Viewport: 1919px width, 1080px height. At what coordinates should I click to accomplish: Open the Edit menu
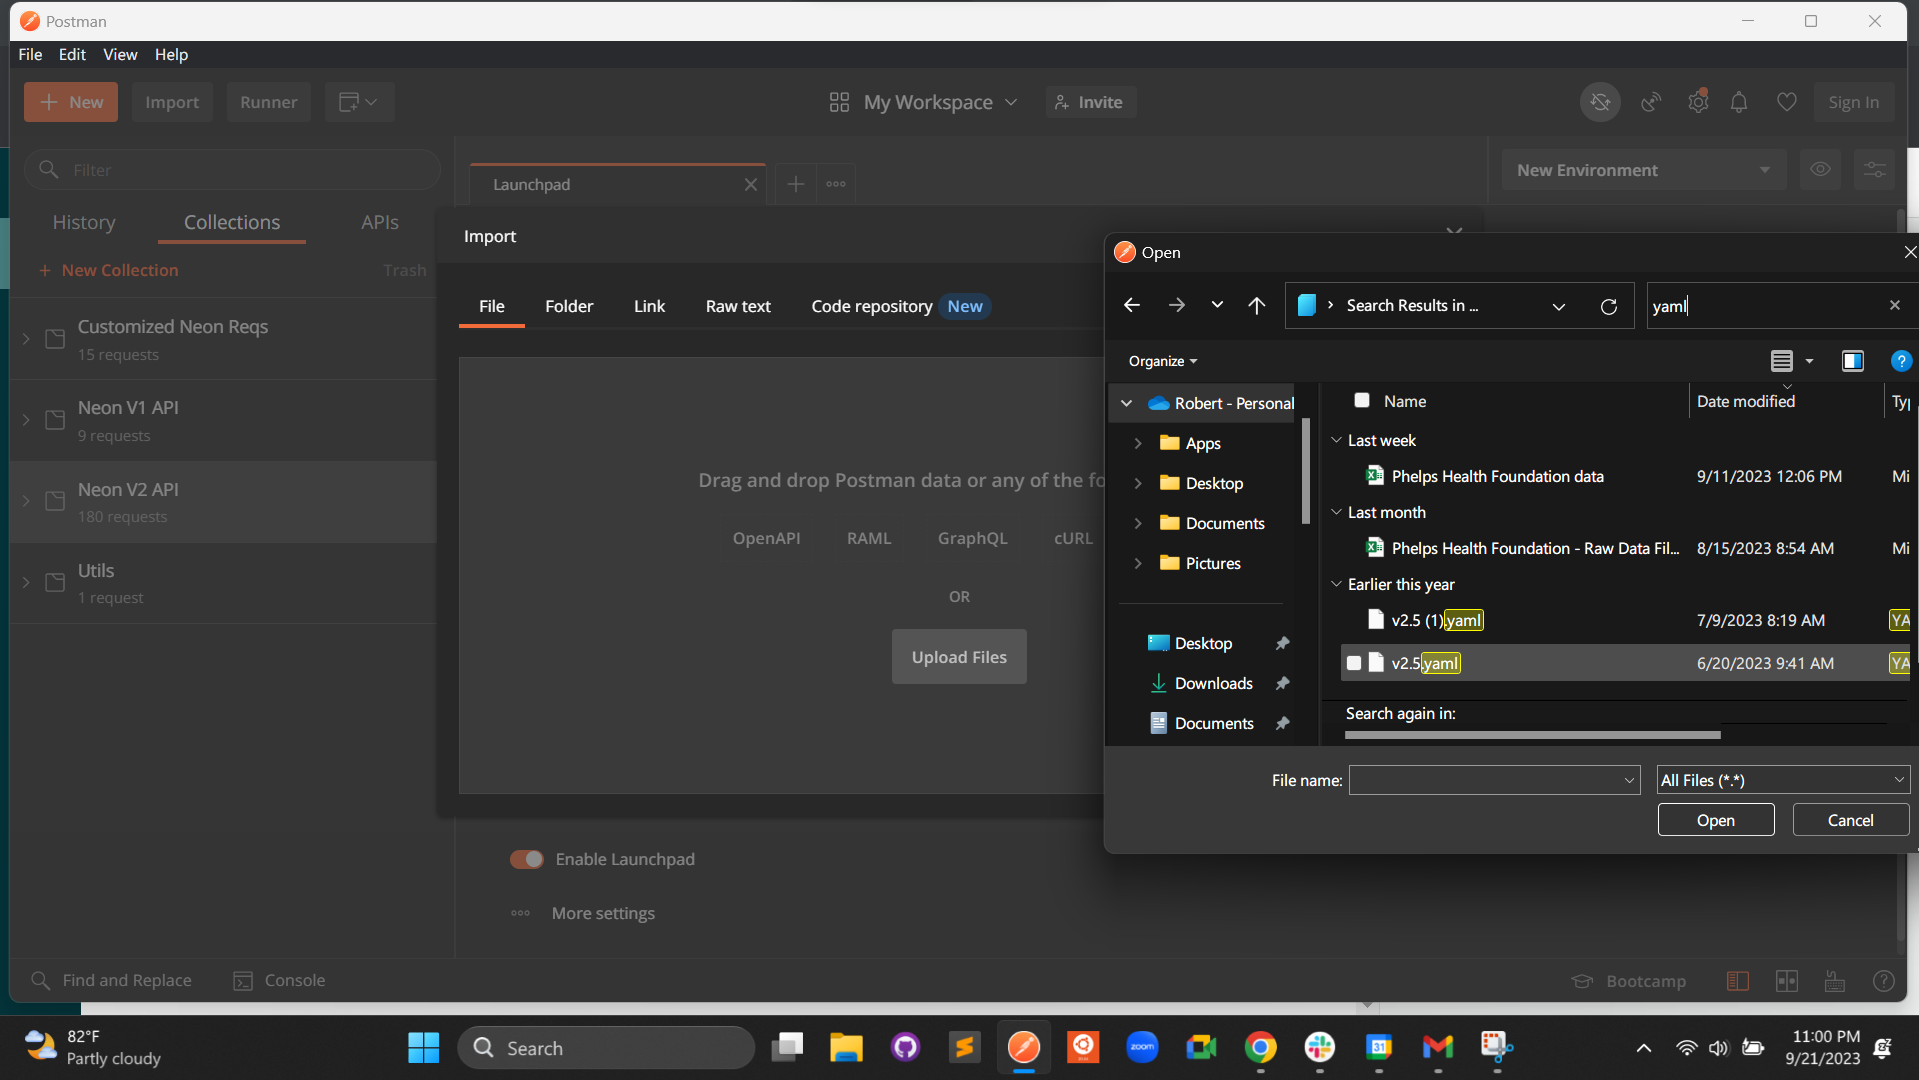72,54
